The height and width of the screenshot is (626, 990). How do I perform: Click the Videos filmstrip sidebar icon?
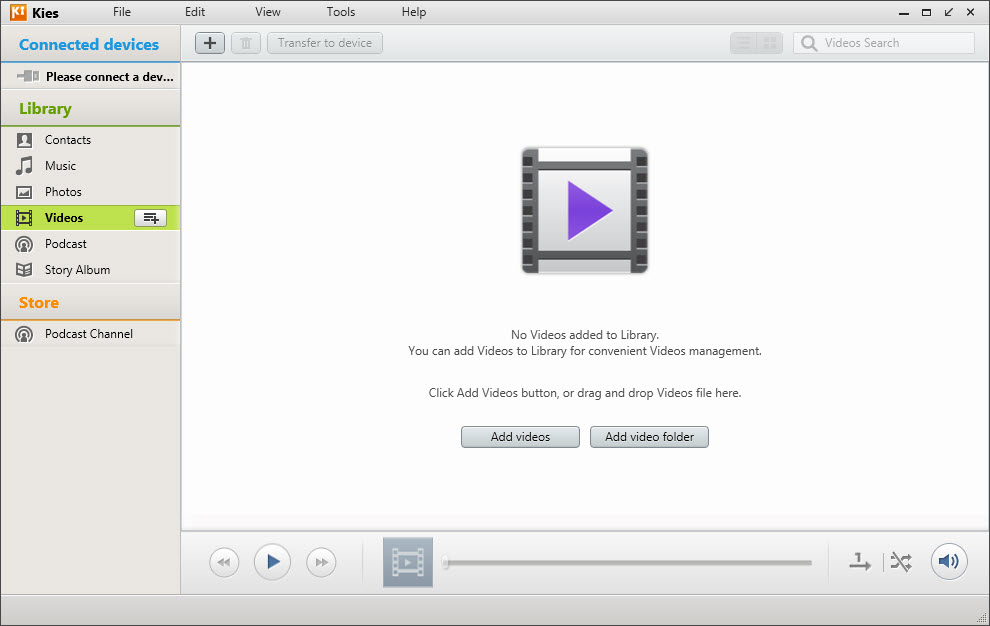coord(24,218)
